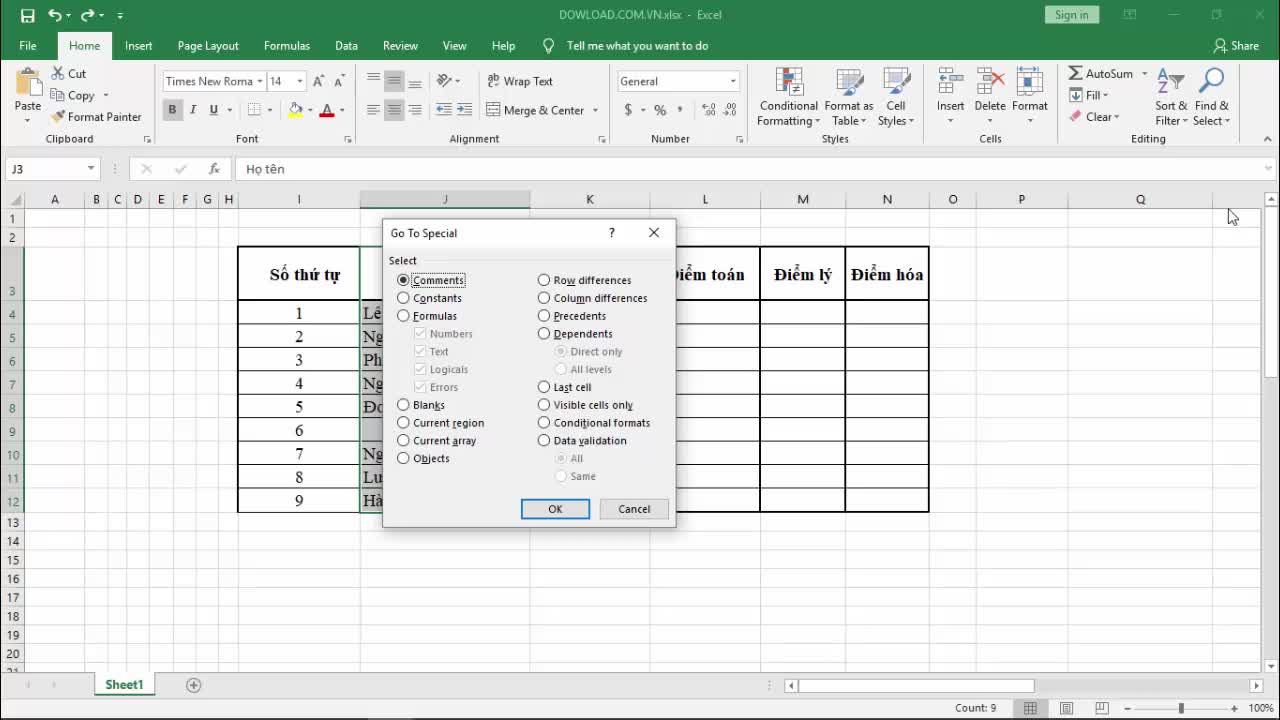
Task: Click the Cut scissors icon
Action: tap(57, 74)
